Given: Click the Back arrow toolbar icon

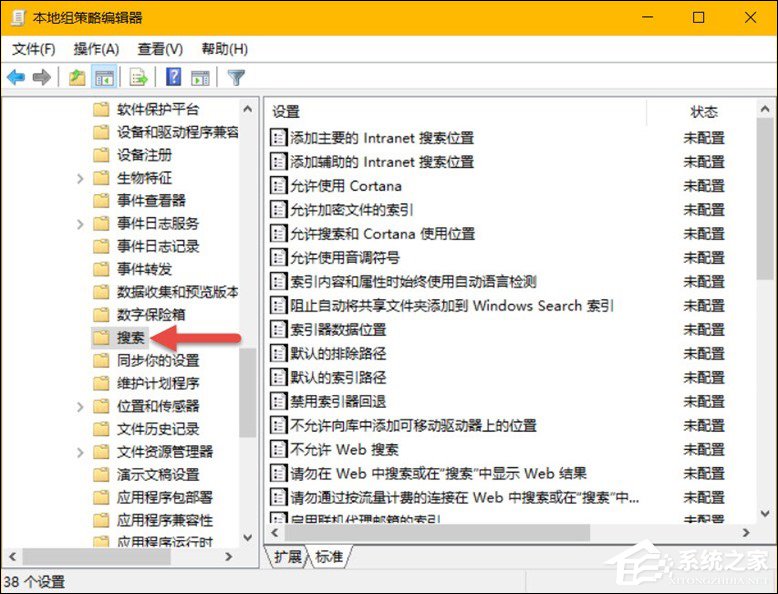Looking at the screenshot, I should click(16, 77).
